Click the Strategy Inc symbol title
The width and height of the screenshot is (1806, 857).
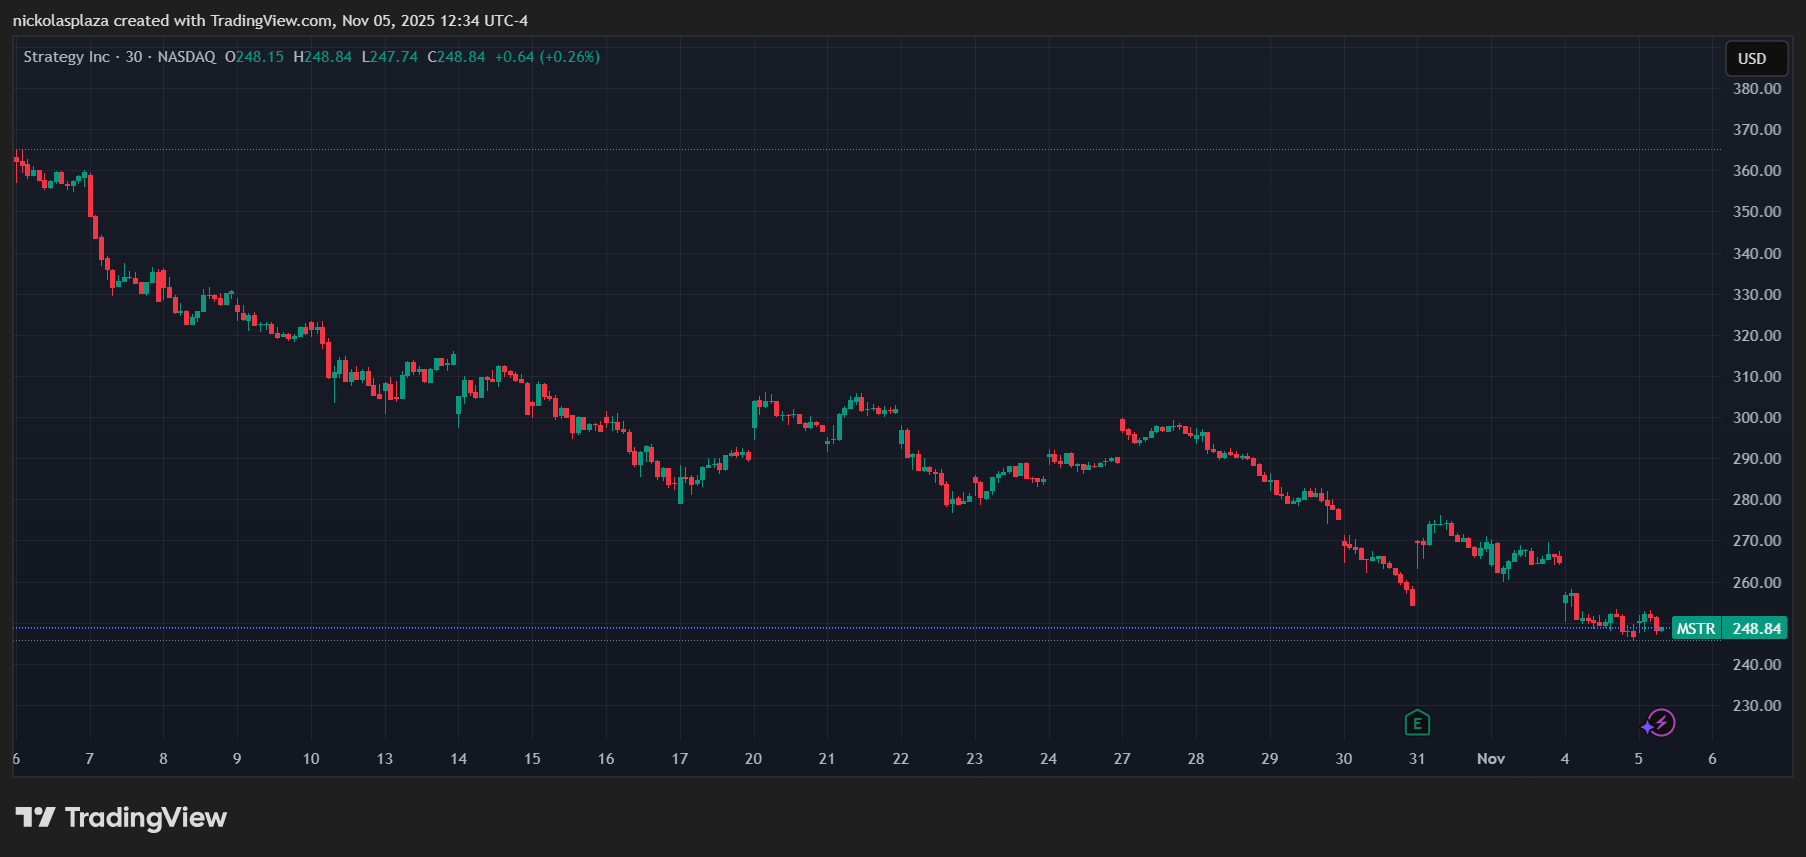66,57
